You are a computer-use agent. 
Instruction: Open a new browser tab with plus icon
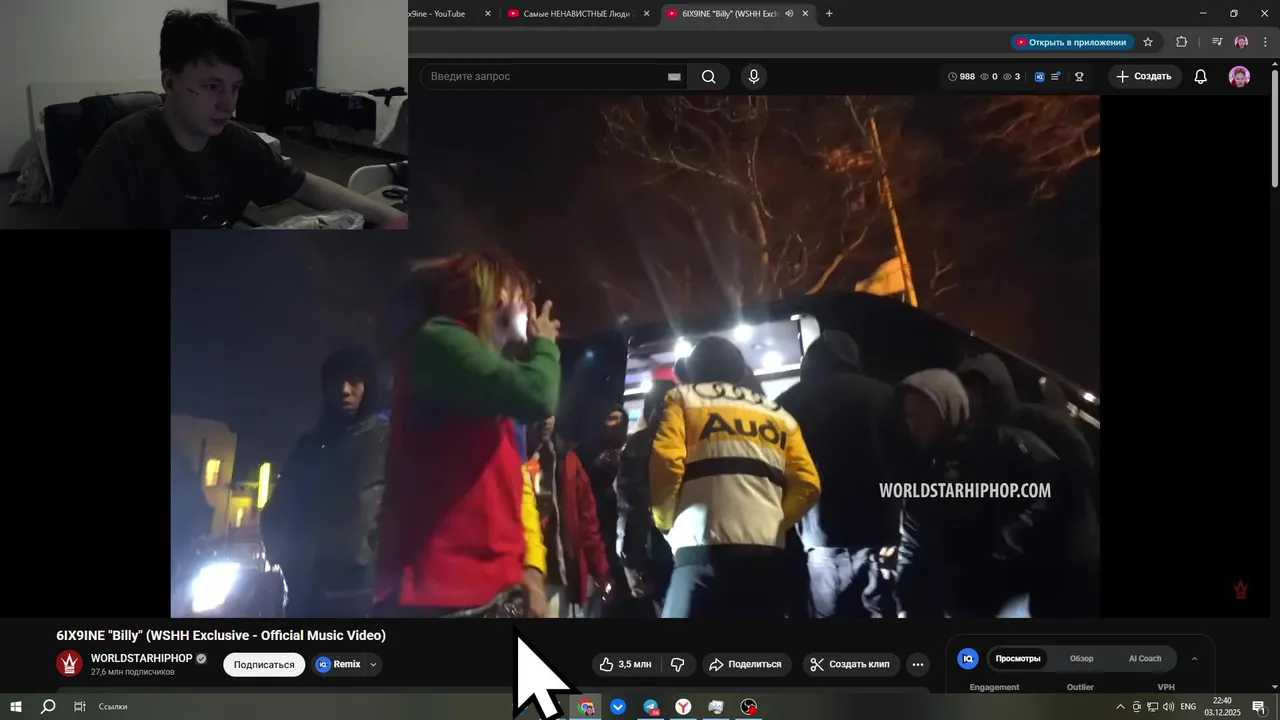[829, 14]
